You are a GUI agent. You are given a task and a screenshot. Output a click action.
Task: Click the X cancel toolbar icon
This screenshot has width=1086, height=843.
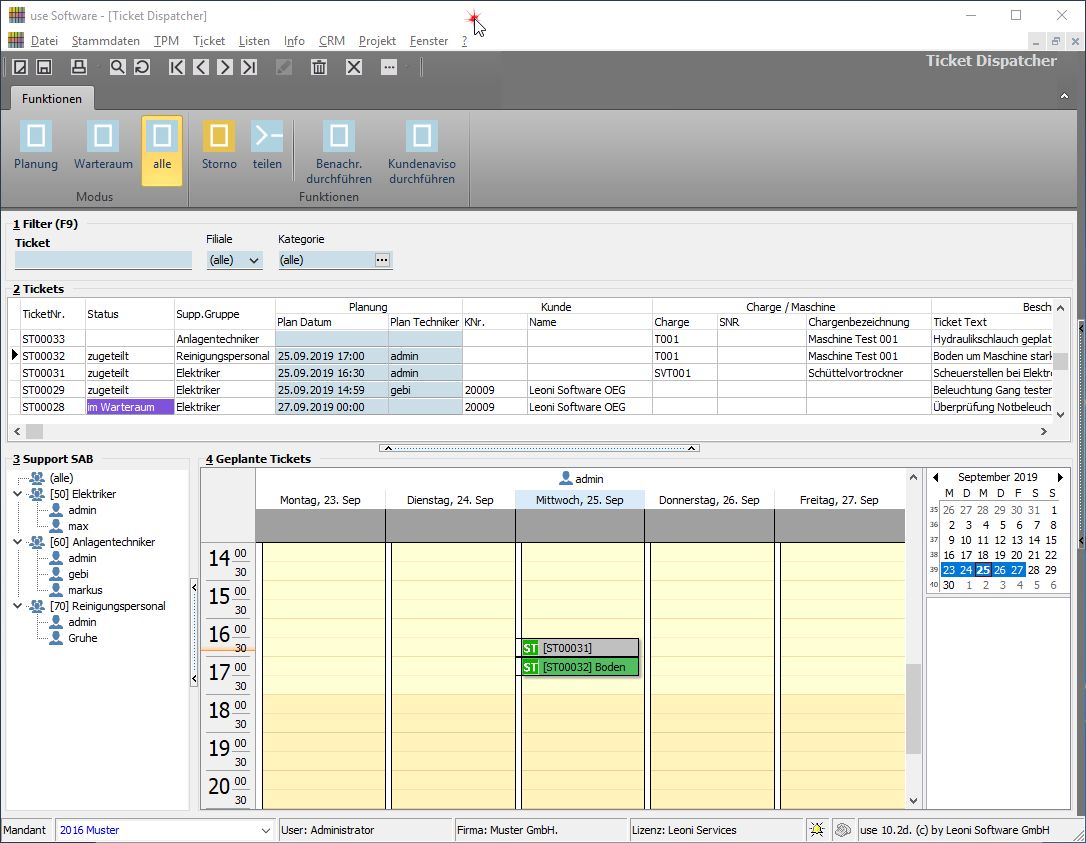coord(354,67)
